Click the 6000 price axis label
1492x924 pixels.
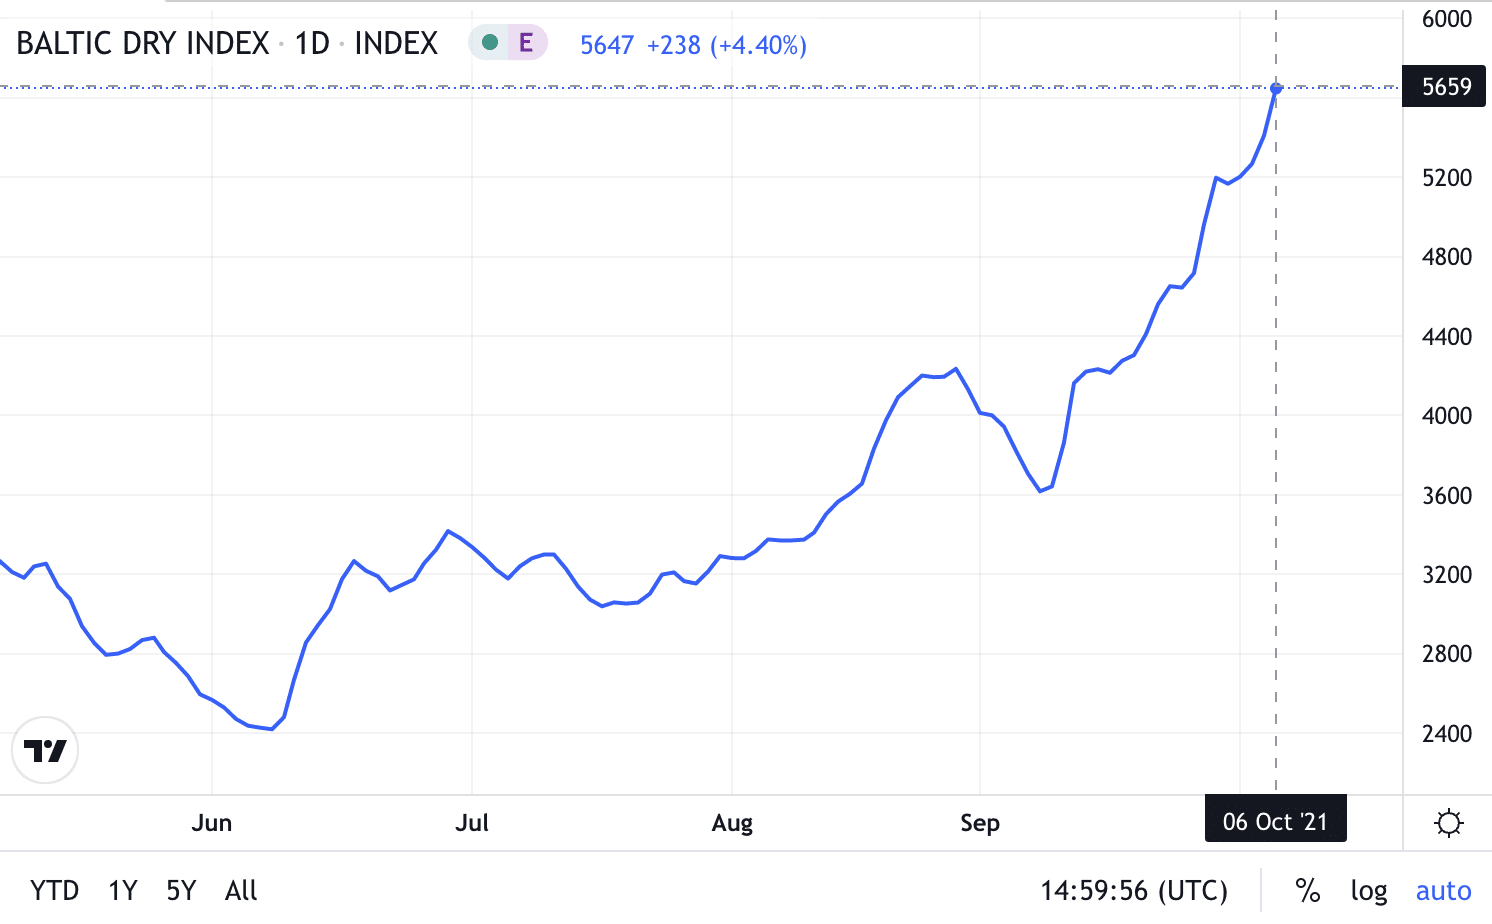(1447, 18)
